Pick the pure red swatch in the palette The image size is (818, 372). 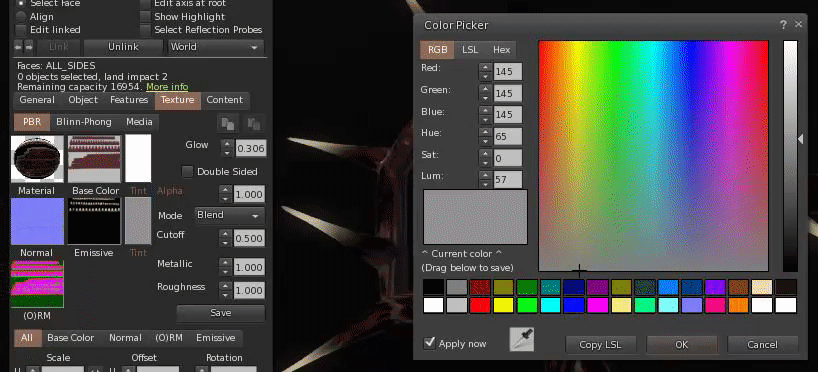tap(480, 305)
